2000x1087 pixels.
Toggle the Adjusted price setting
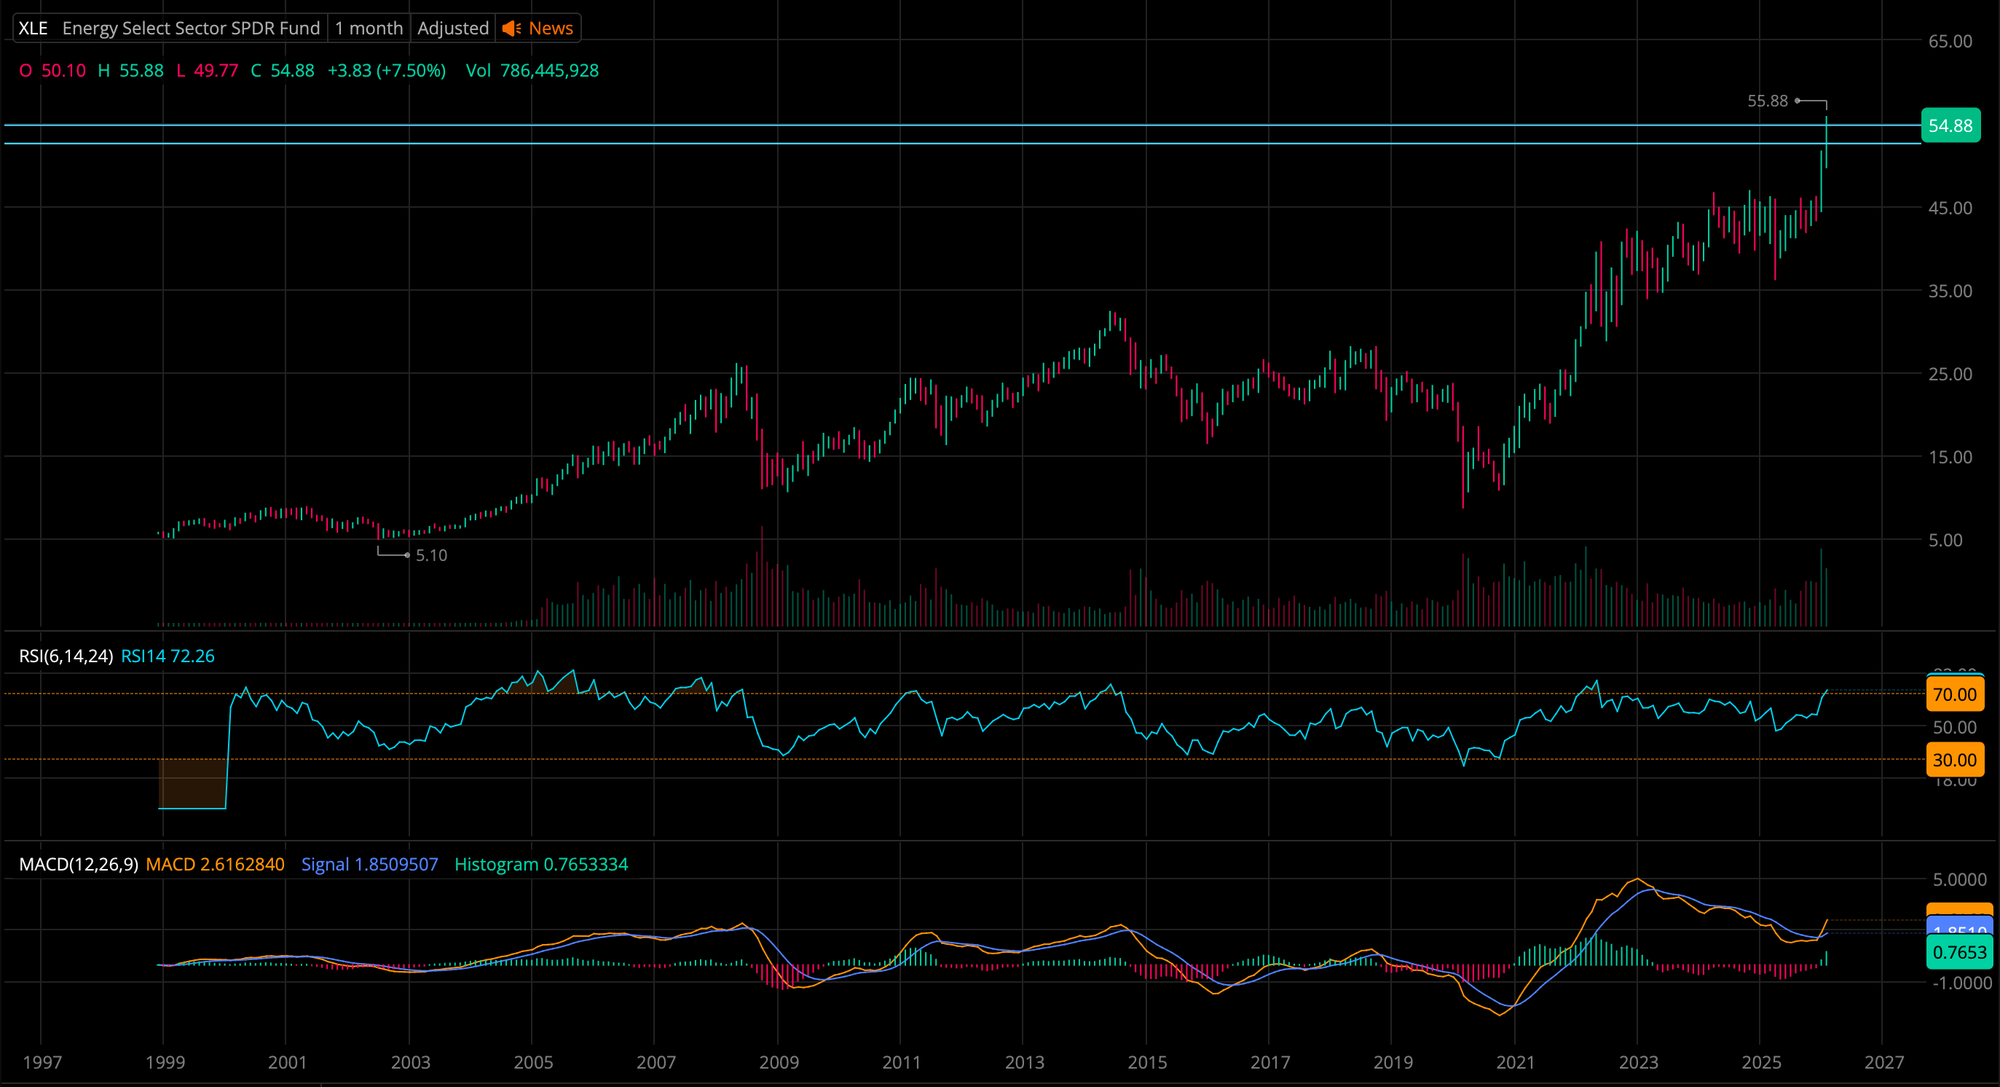click(453, 28)
